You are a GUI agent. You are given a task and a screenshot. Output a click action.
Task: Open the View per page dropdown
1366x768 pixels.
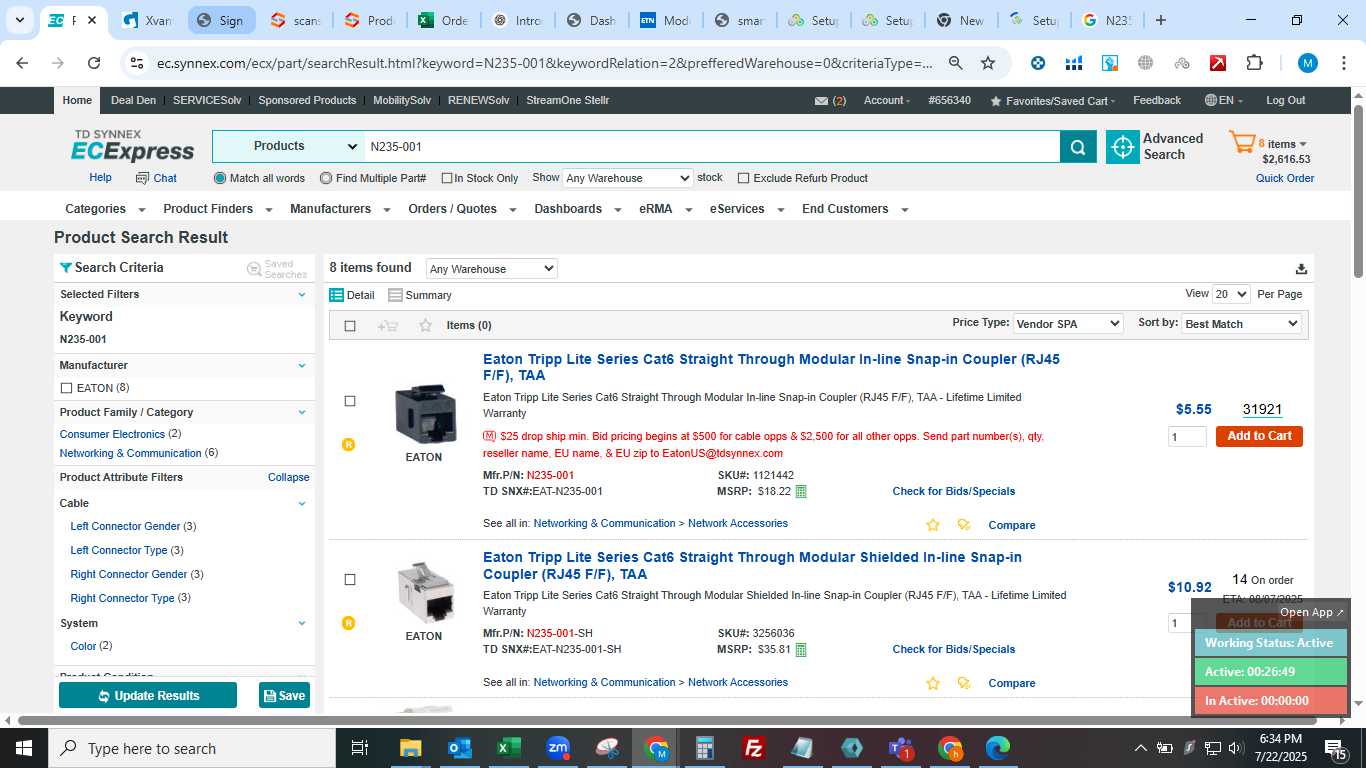point(1231,294)
